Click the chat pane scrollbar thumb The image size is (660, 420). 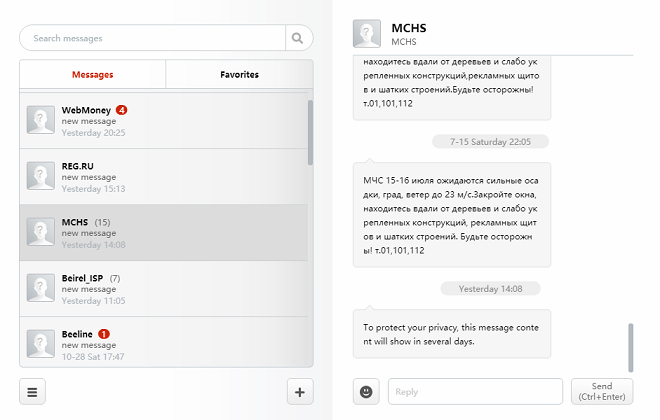[631, 348]
